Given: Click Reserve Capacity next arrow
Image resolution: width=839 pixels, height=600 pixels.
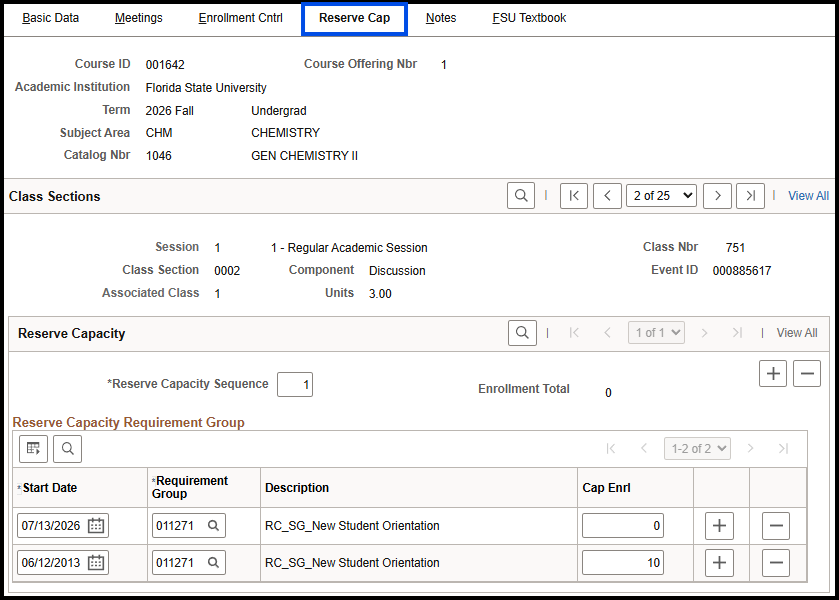Looking at the screenshot, I should point(704,333).
